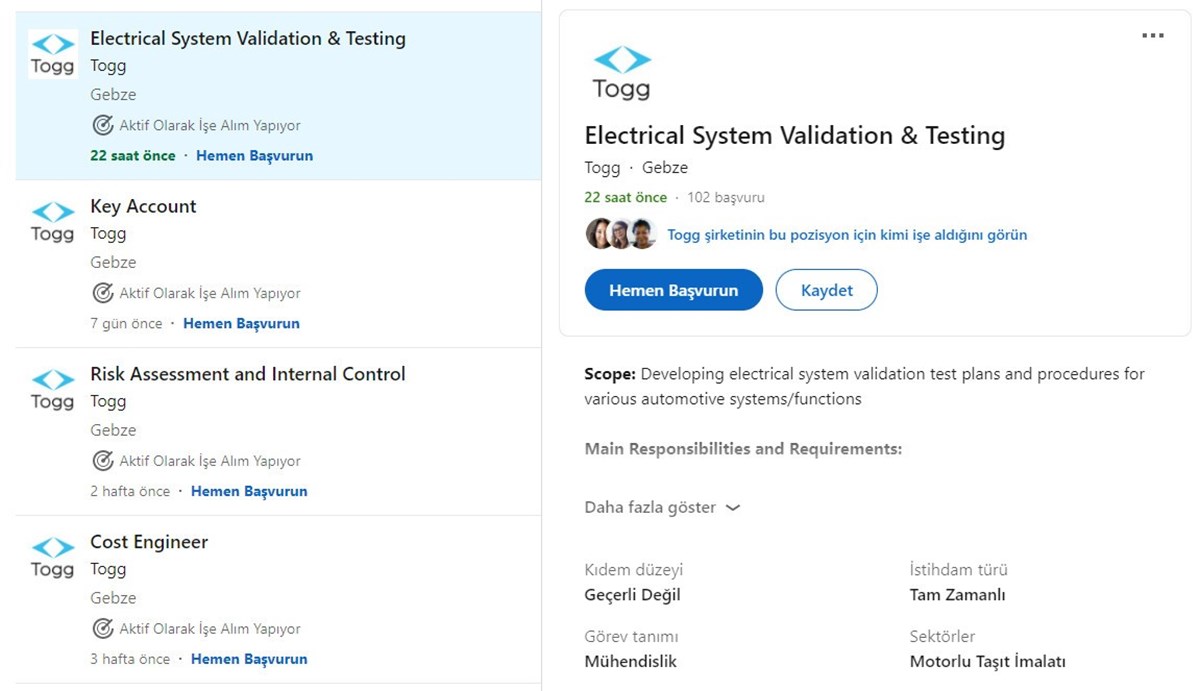Select the Cost Engineer job title
Image resolution: width=1200 pixels, height=691 pixels.
tap(149, 542)
